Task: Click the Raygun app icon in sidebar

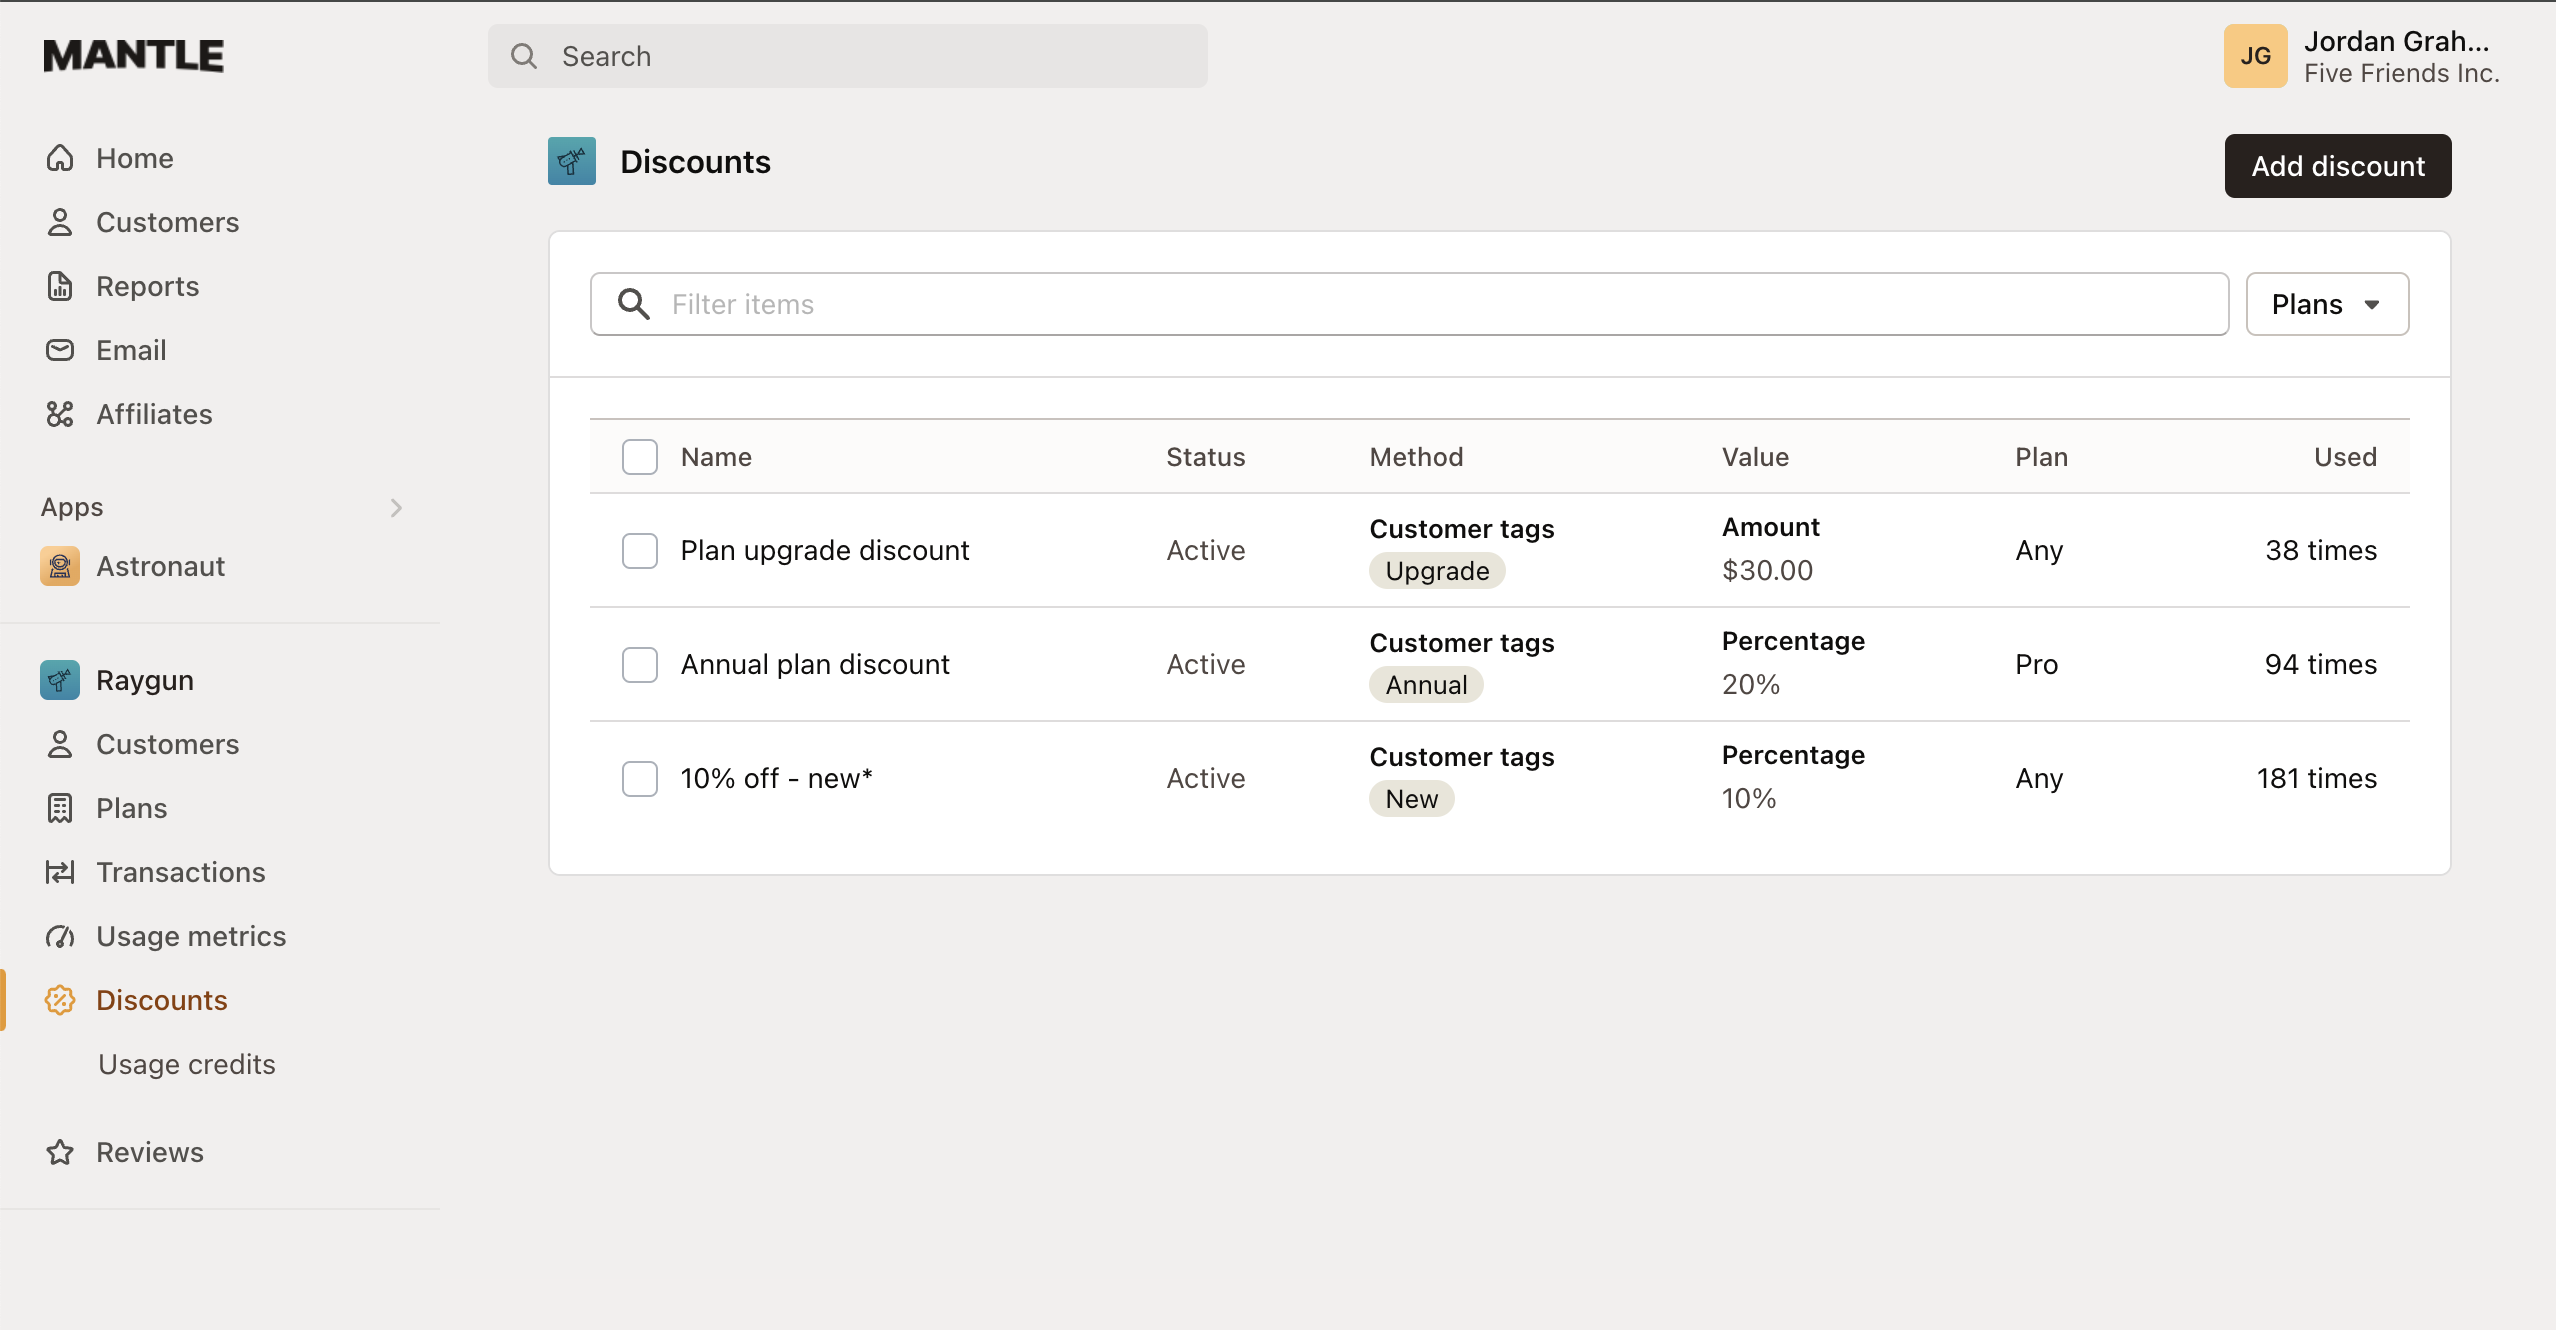Action: [60, 680]
